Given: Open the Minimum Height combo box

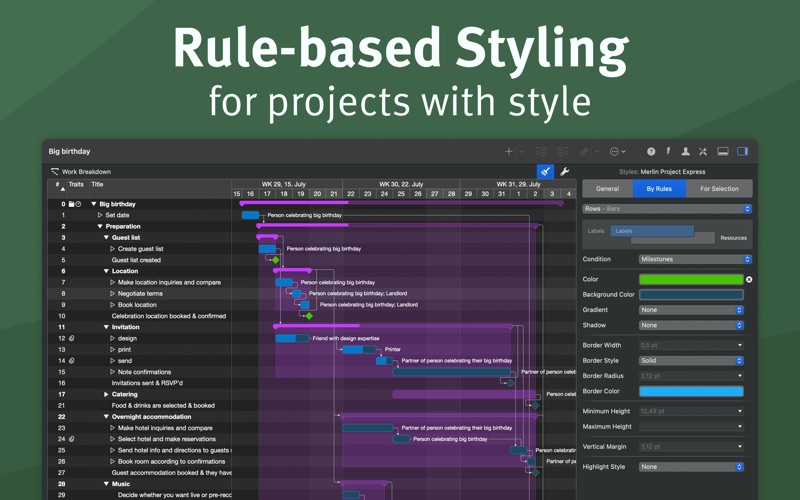Looking at the screenshot, I should pos(691,411).
